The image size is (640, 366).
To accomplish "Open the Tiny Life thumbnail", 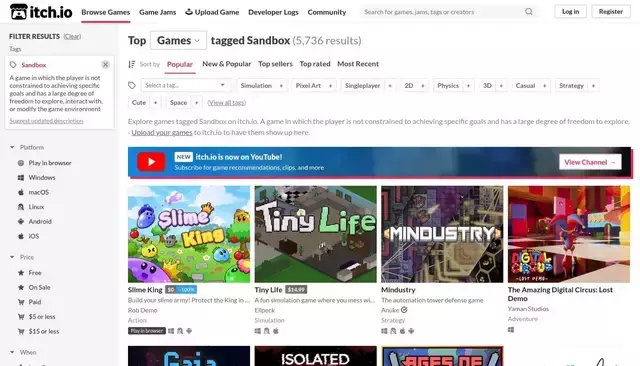I will (316, 234).
